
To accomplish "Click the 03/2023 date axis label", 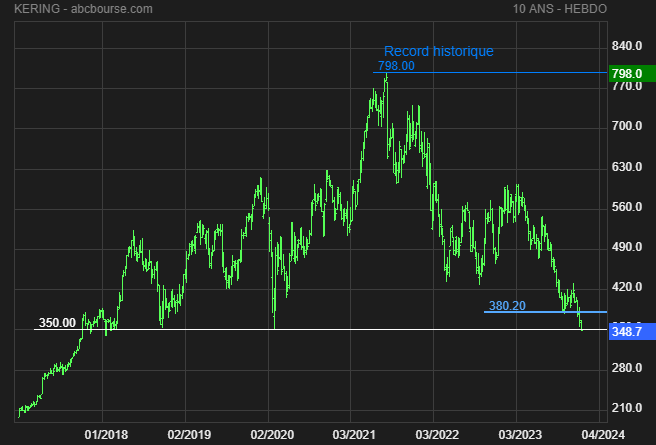I will 520,435.
